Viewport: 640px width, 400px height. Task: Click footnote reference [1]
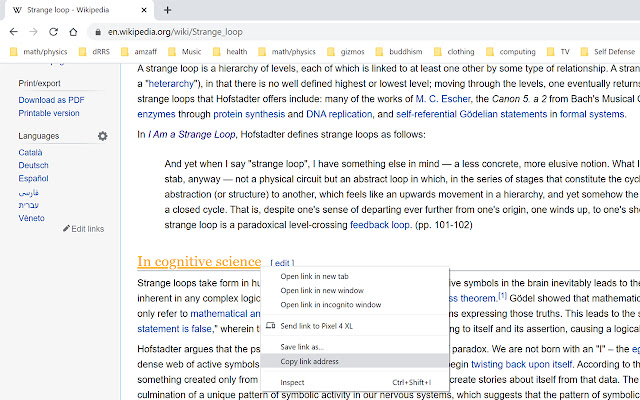tap(502, 296)
